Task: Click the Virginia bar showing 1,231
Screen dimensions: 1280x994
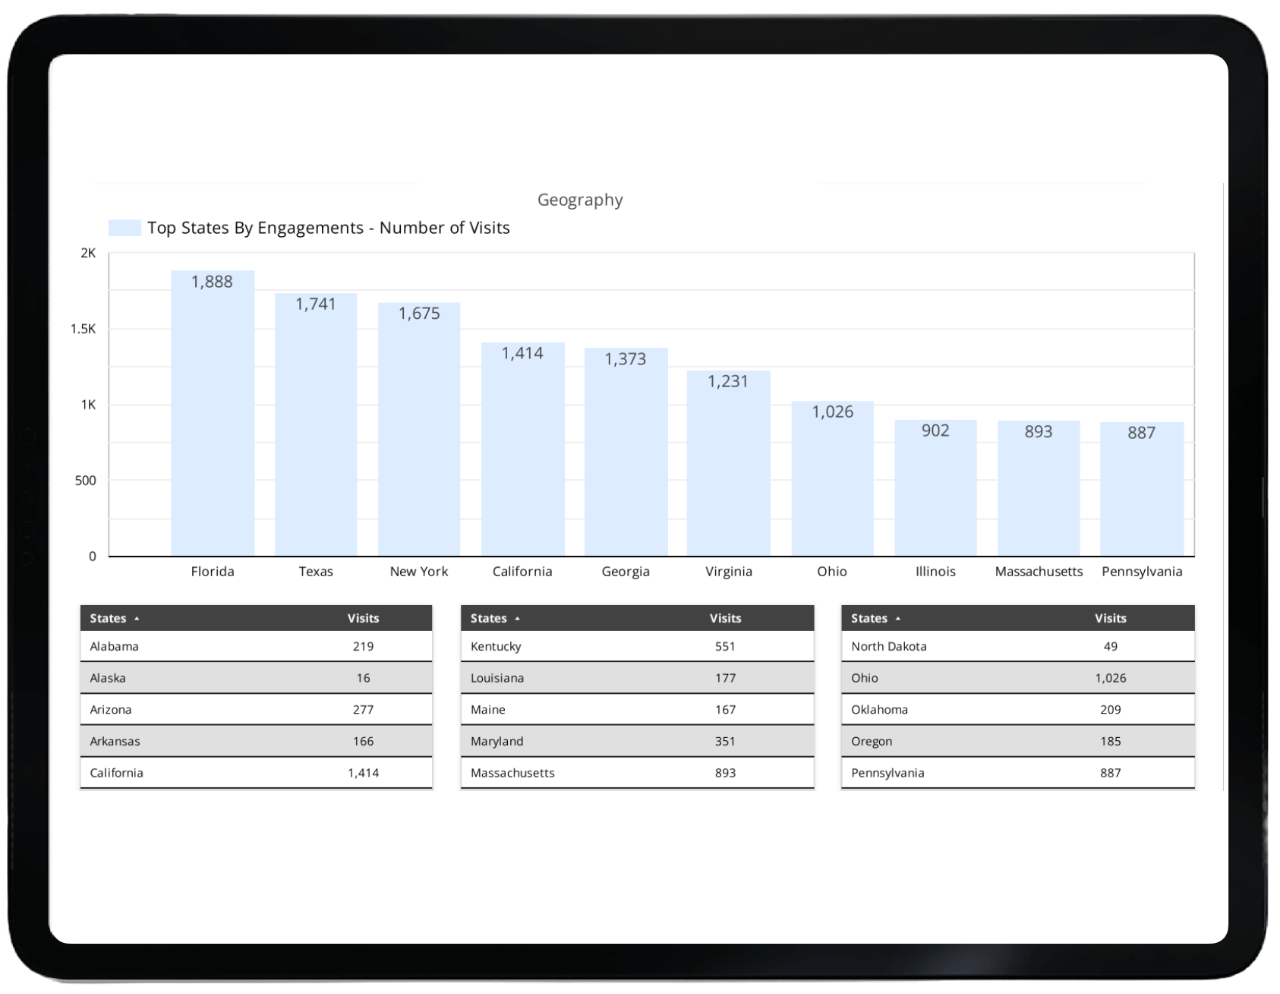Action: pyautogui.click(x=728, y=465)
